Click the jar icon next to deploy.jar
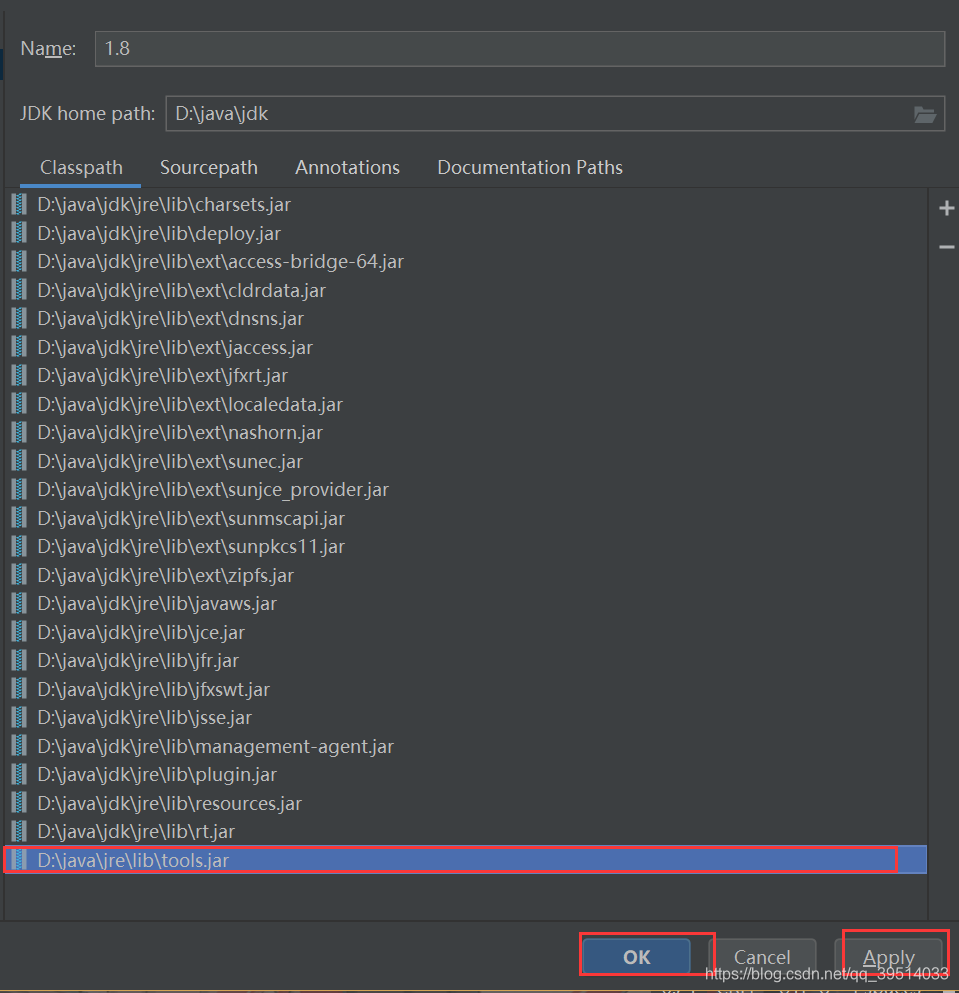This screenshot has width=959, height=993. point(20,232)
